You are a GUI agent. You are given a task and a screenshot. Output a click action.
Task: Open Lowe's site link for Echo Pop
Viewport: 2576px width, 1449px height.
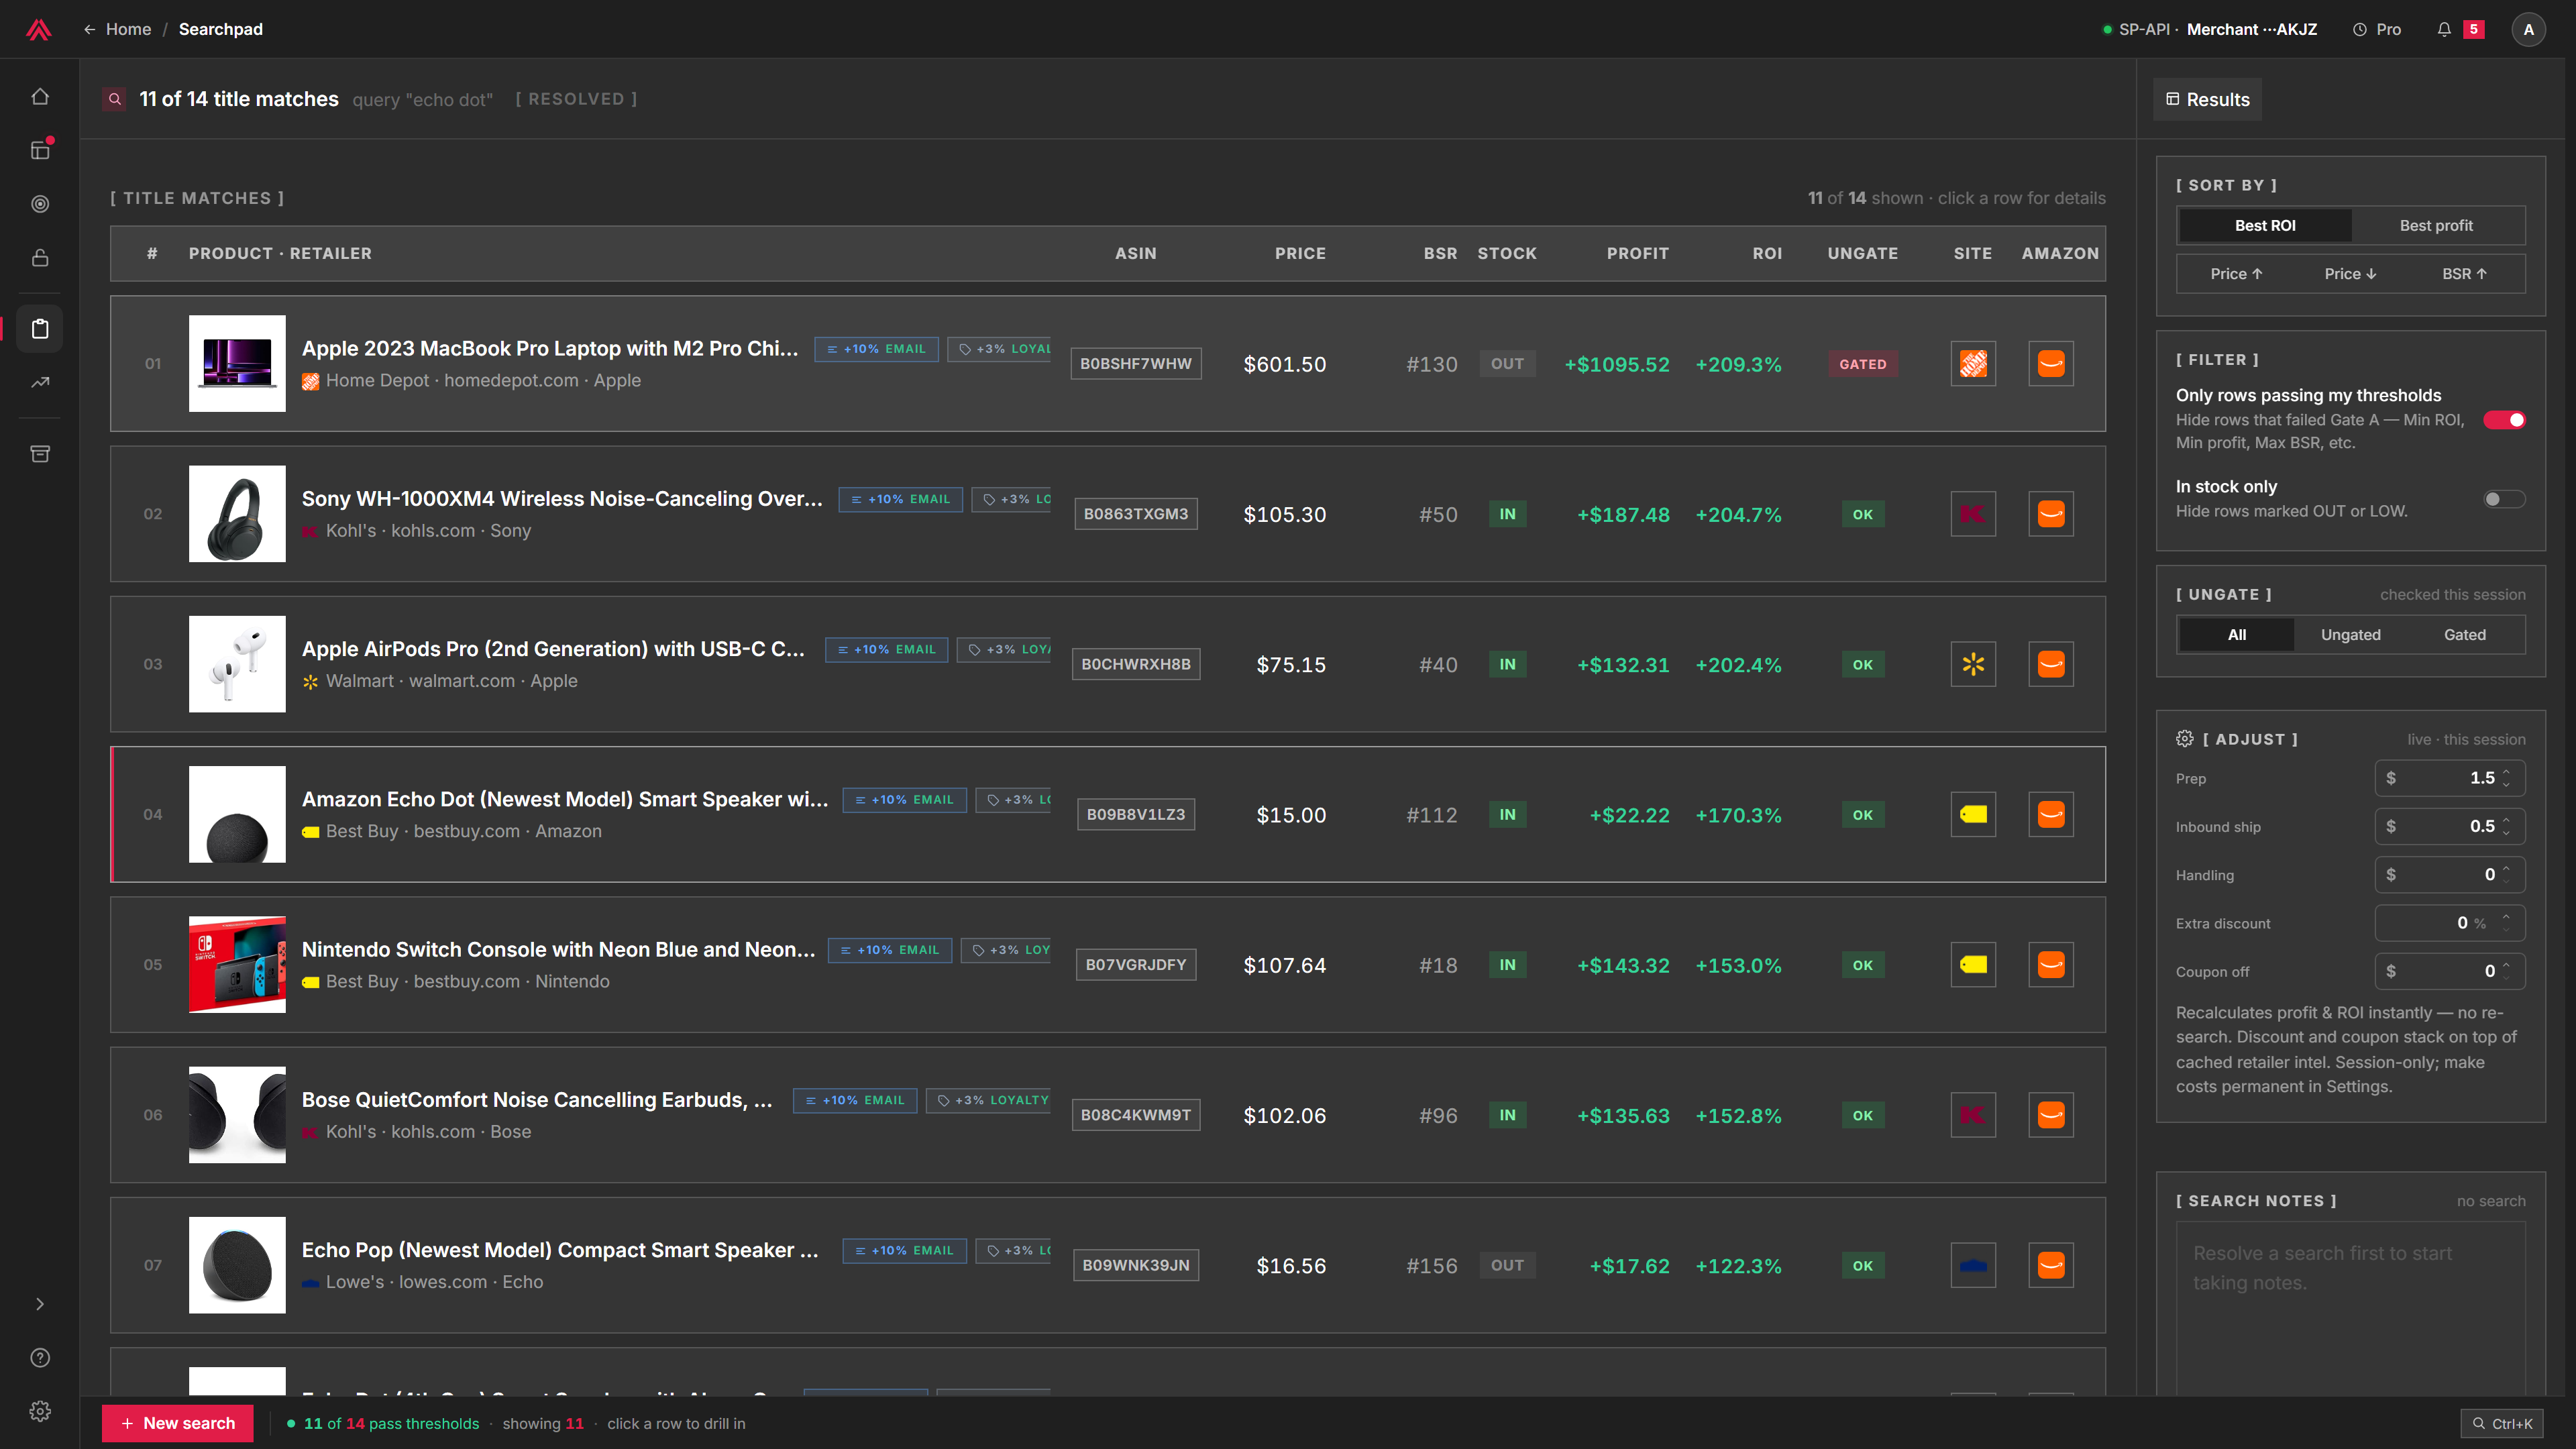[1973, 1265]
